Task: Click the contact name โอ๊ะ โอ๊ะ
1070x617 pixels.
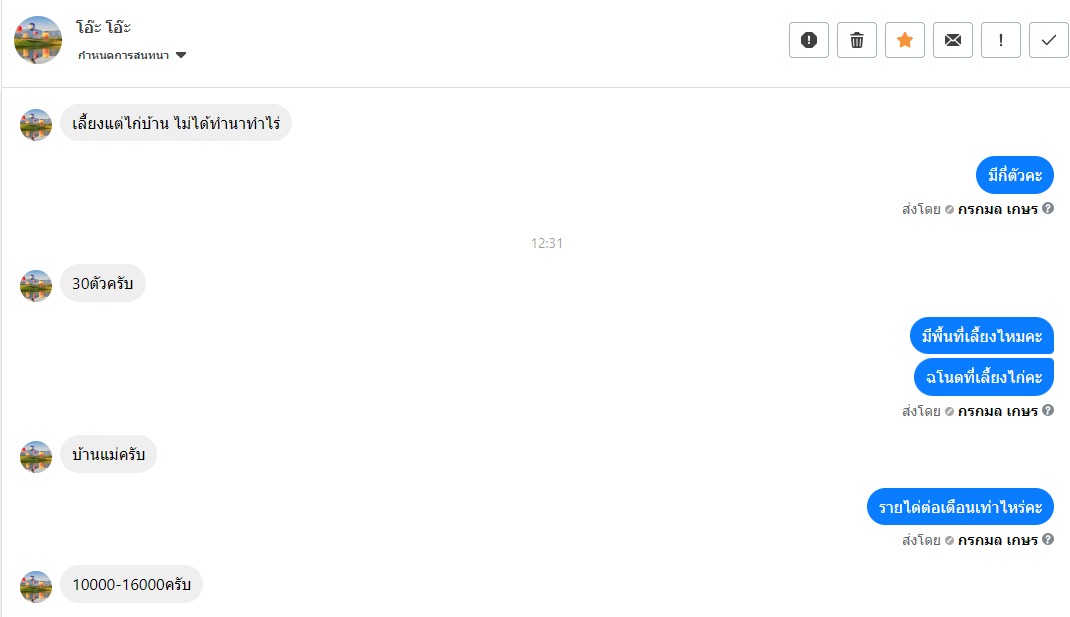Action: [104, 27]
